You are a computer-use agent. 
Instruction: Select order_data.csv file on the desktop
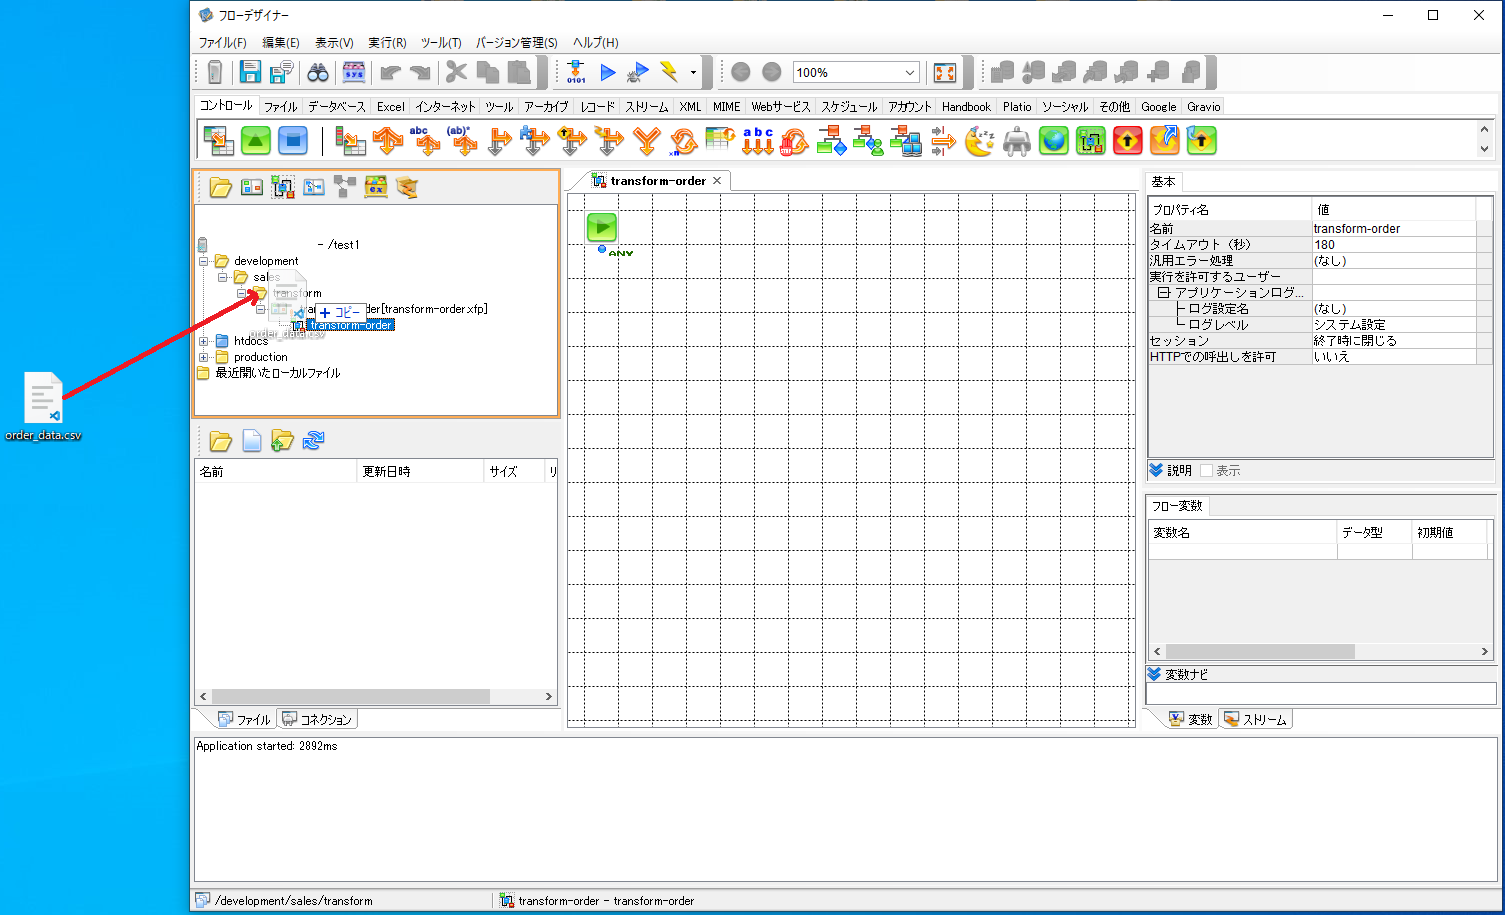tap(43, 406)
